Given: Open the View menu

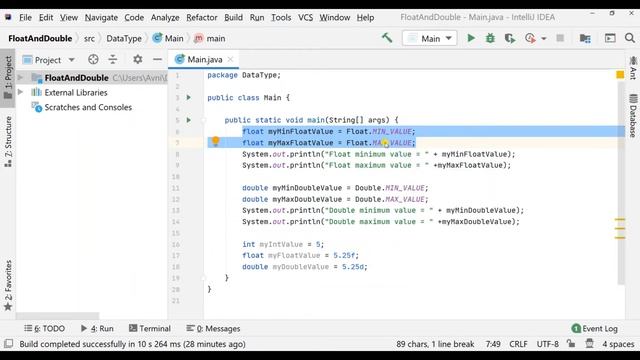Looking at the screenshot, I should click(69, 18).
